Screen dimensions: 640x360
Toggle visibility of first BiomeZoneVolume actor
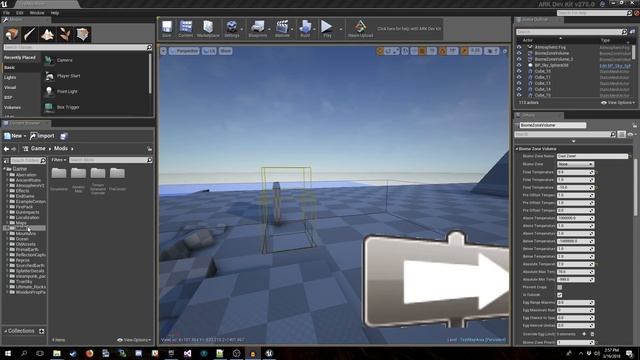[x=519, y=53]
